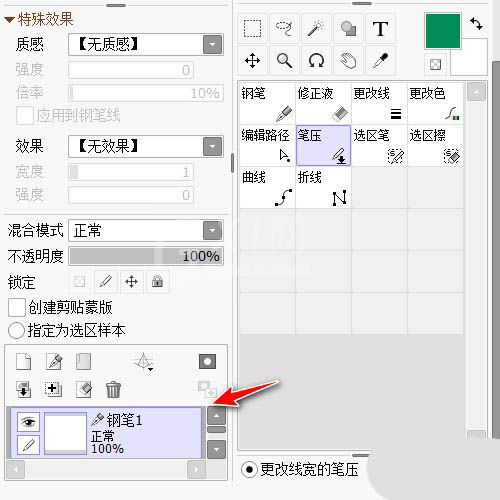Image resolution: width=500 pixels, height=500 pixels.
Task: Select the 更改线宽的笔压 radio option
Action: 249,470
